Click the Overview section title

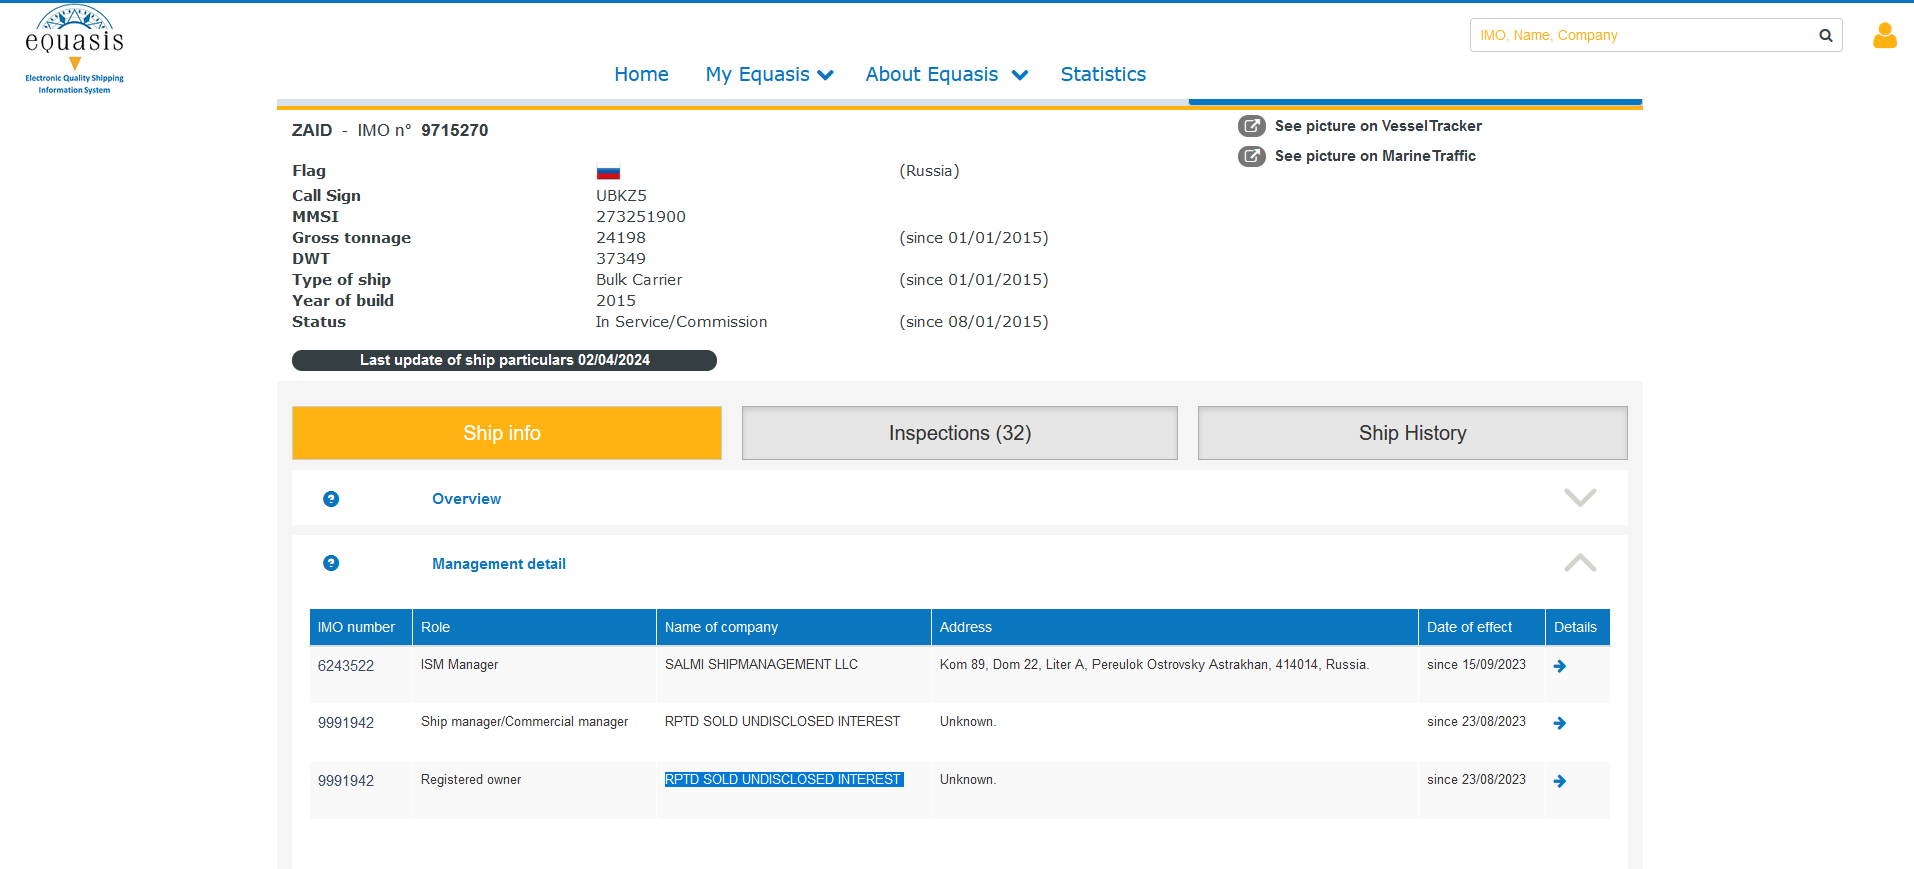(466, 499)
